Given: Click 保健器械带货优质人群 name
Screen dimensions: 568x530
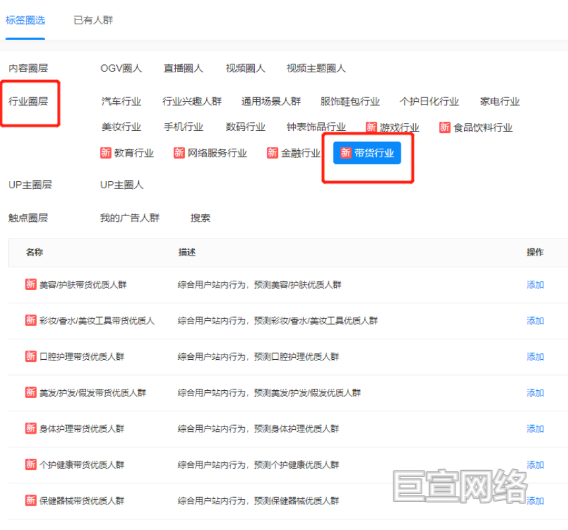Looking at the screenshot, I should coord(82,501).
